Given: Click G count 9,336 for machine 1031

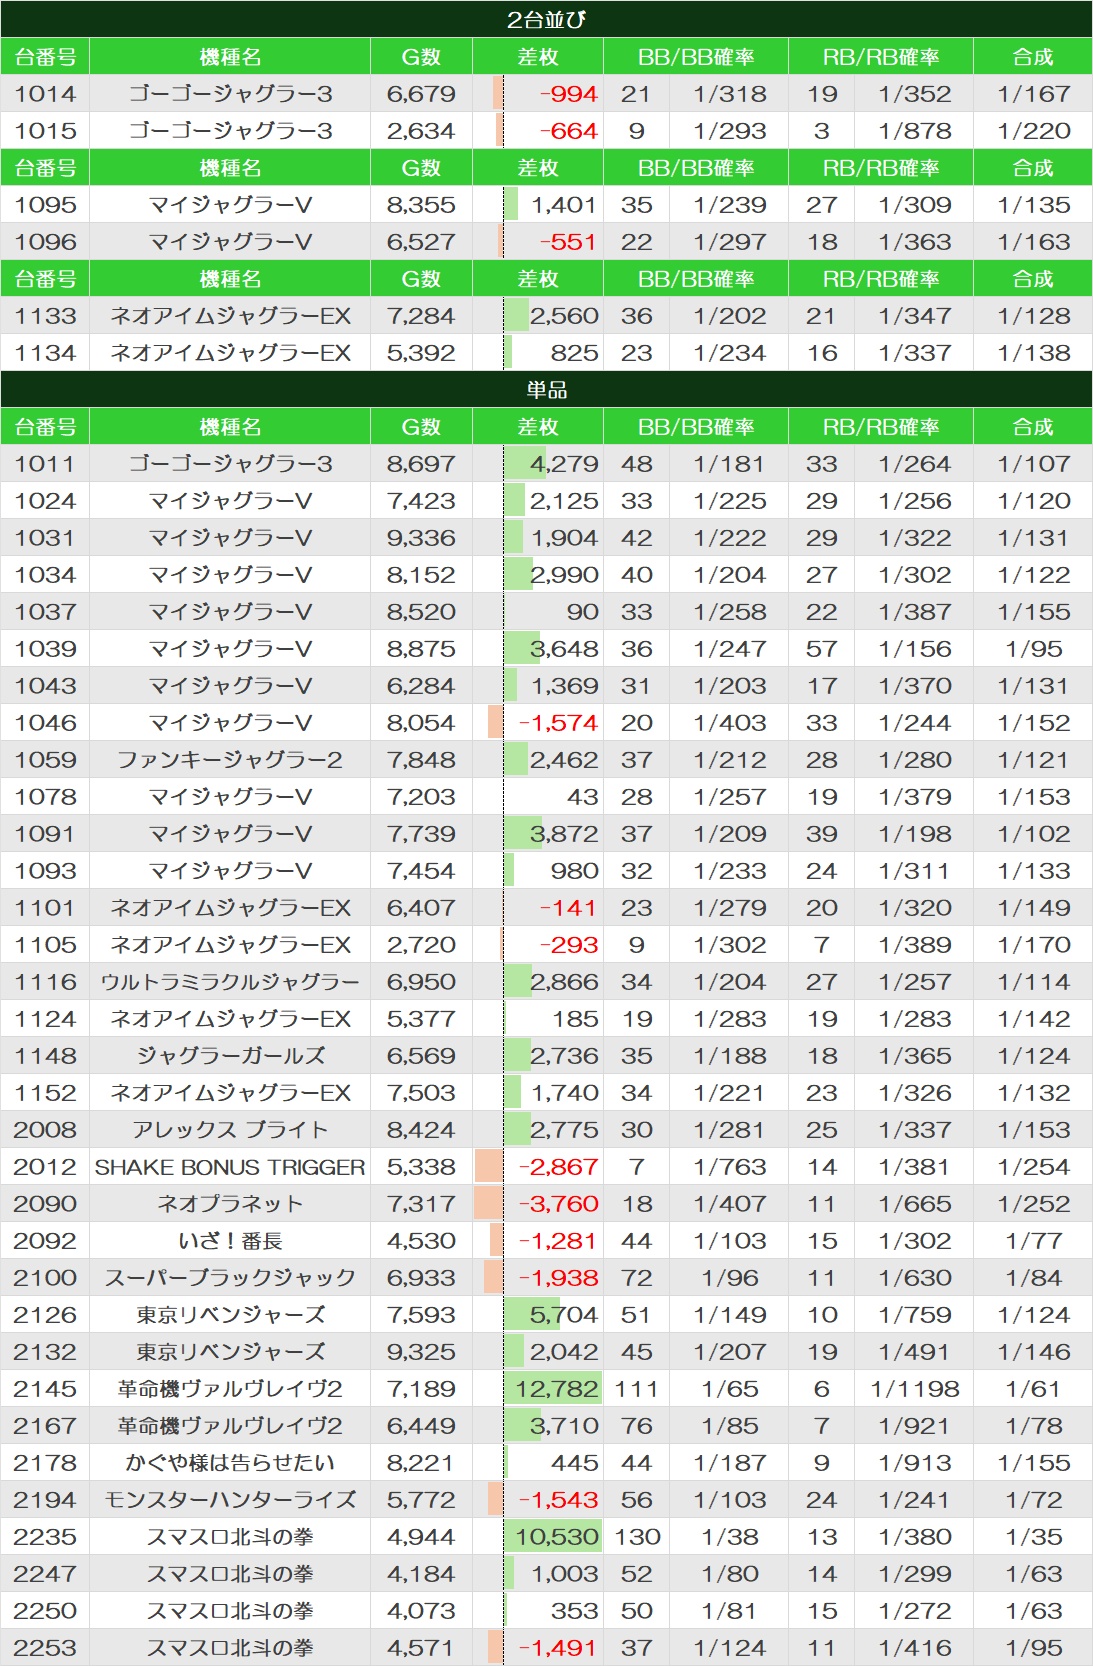Looking at the screenshot, I should (x=421, y=538).
